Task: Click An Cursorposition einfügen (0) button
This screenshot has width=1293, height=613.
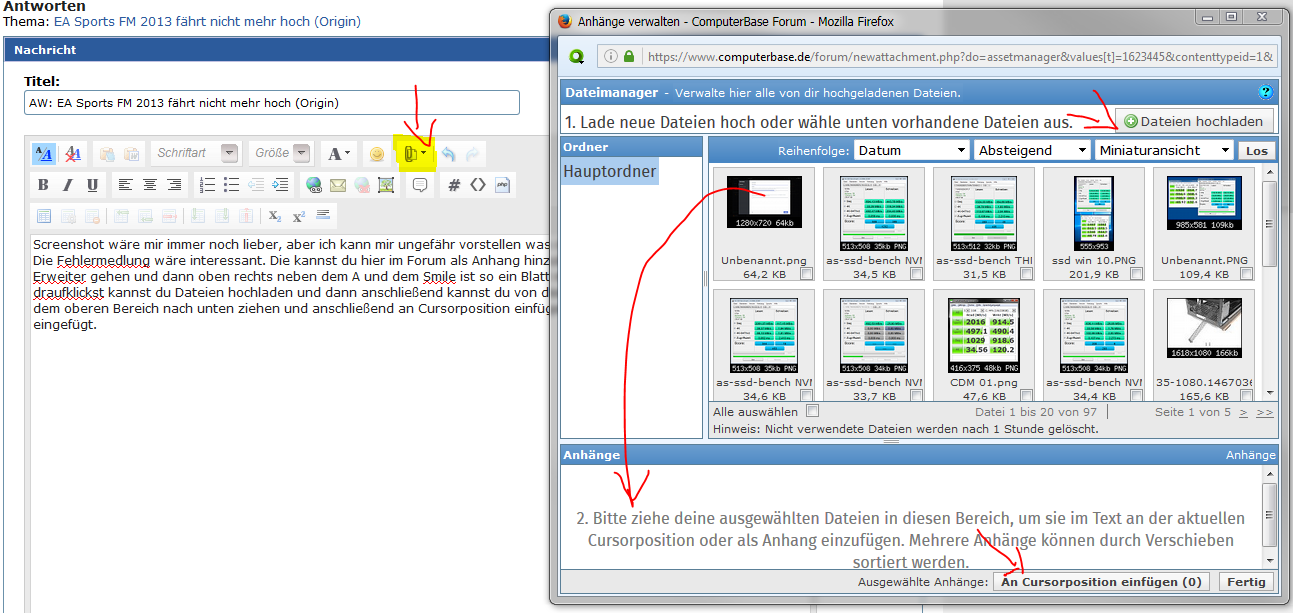Action: [x=1100, y=582]
